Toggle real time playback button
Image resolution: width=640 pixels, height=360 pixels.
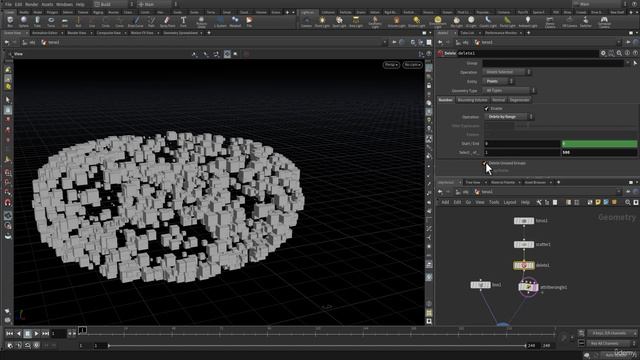pyautogui.click(x=36, y=346)
